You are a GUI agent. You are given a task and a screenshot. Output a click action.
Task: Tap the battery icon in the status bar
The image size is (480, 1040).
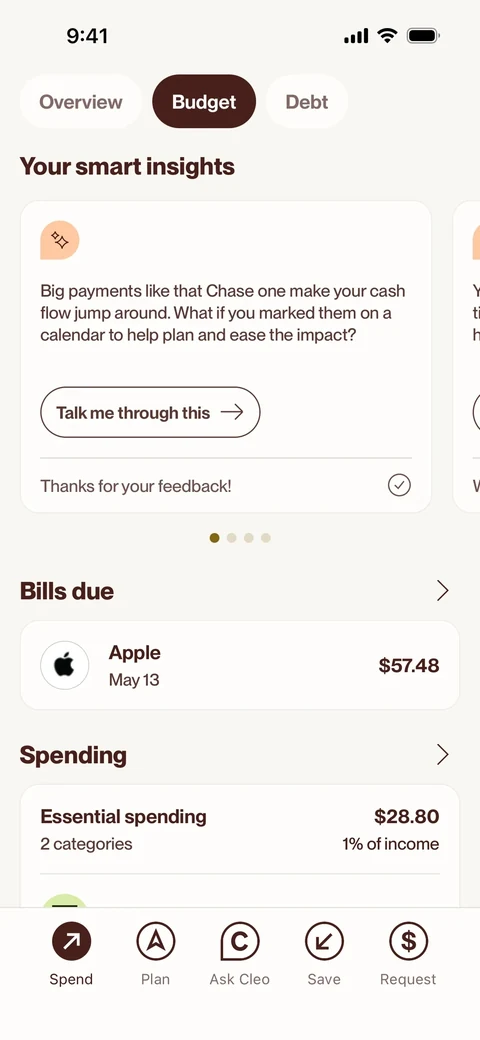point(423,36)
